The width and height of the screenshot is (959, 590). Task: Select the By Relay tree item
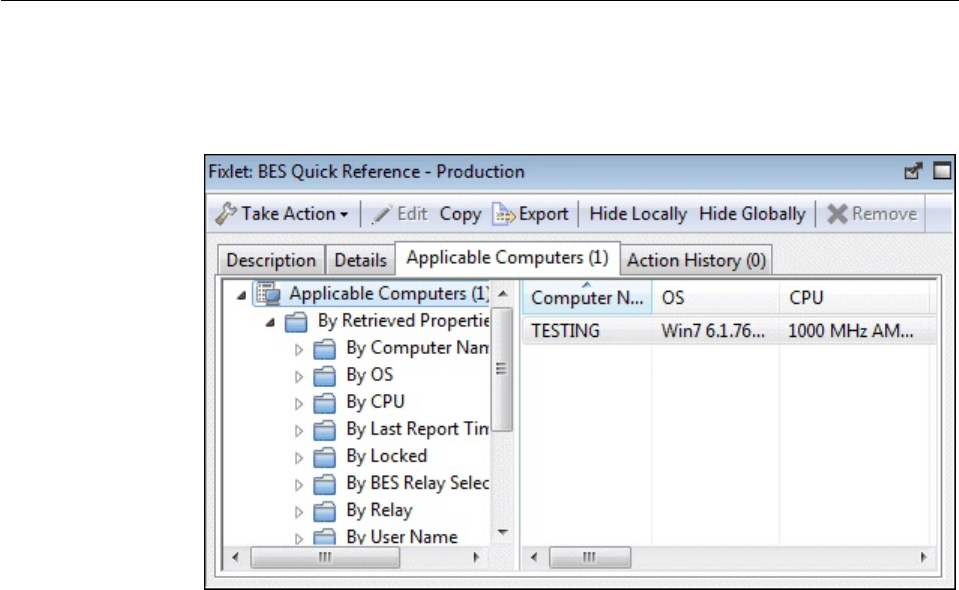pos(379,511)
